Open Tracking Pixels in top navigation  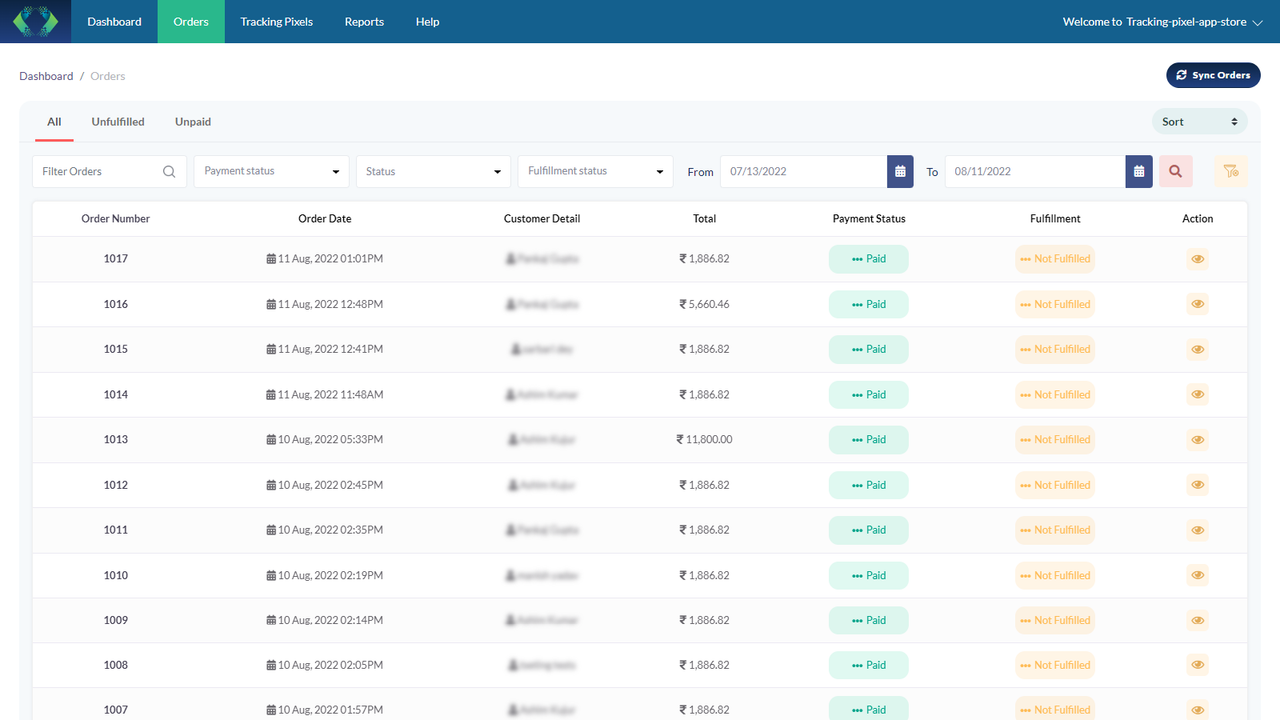(276, 21)
